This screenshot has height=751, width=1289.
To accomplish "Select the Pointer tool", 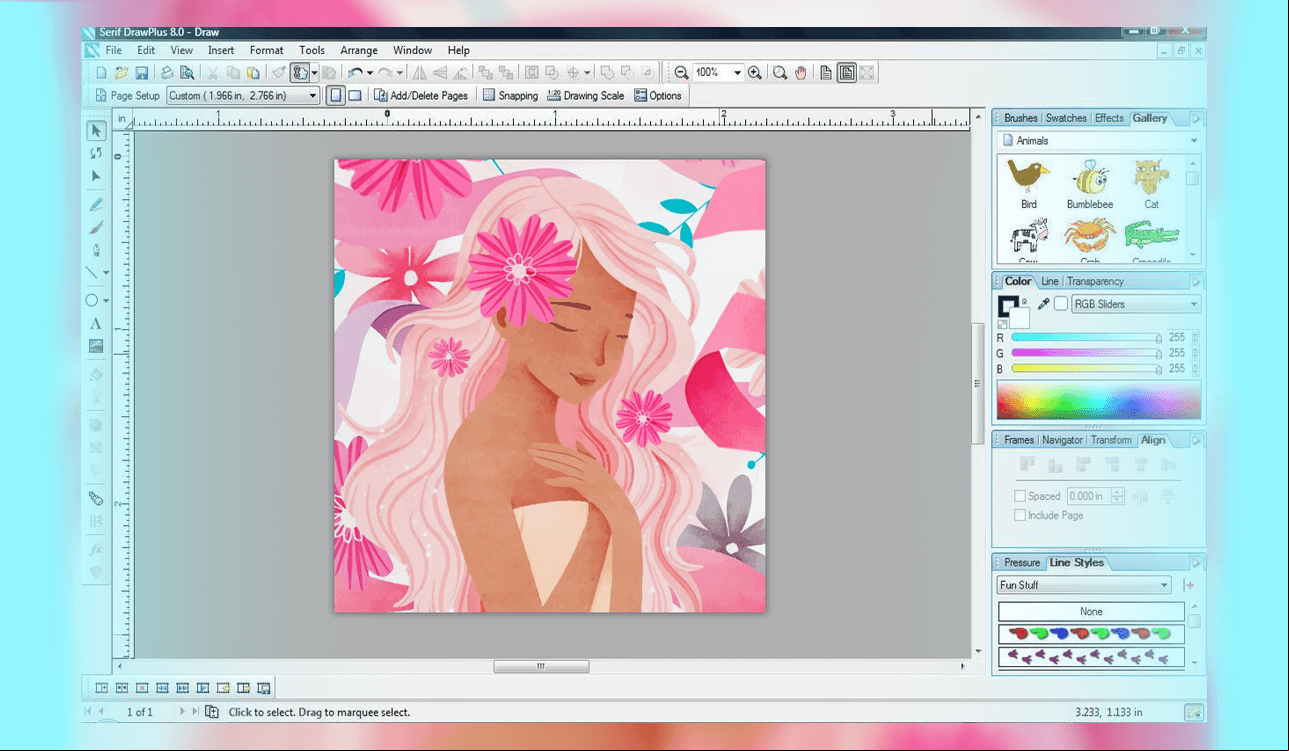I will coord(96,131).
